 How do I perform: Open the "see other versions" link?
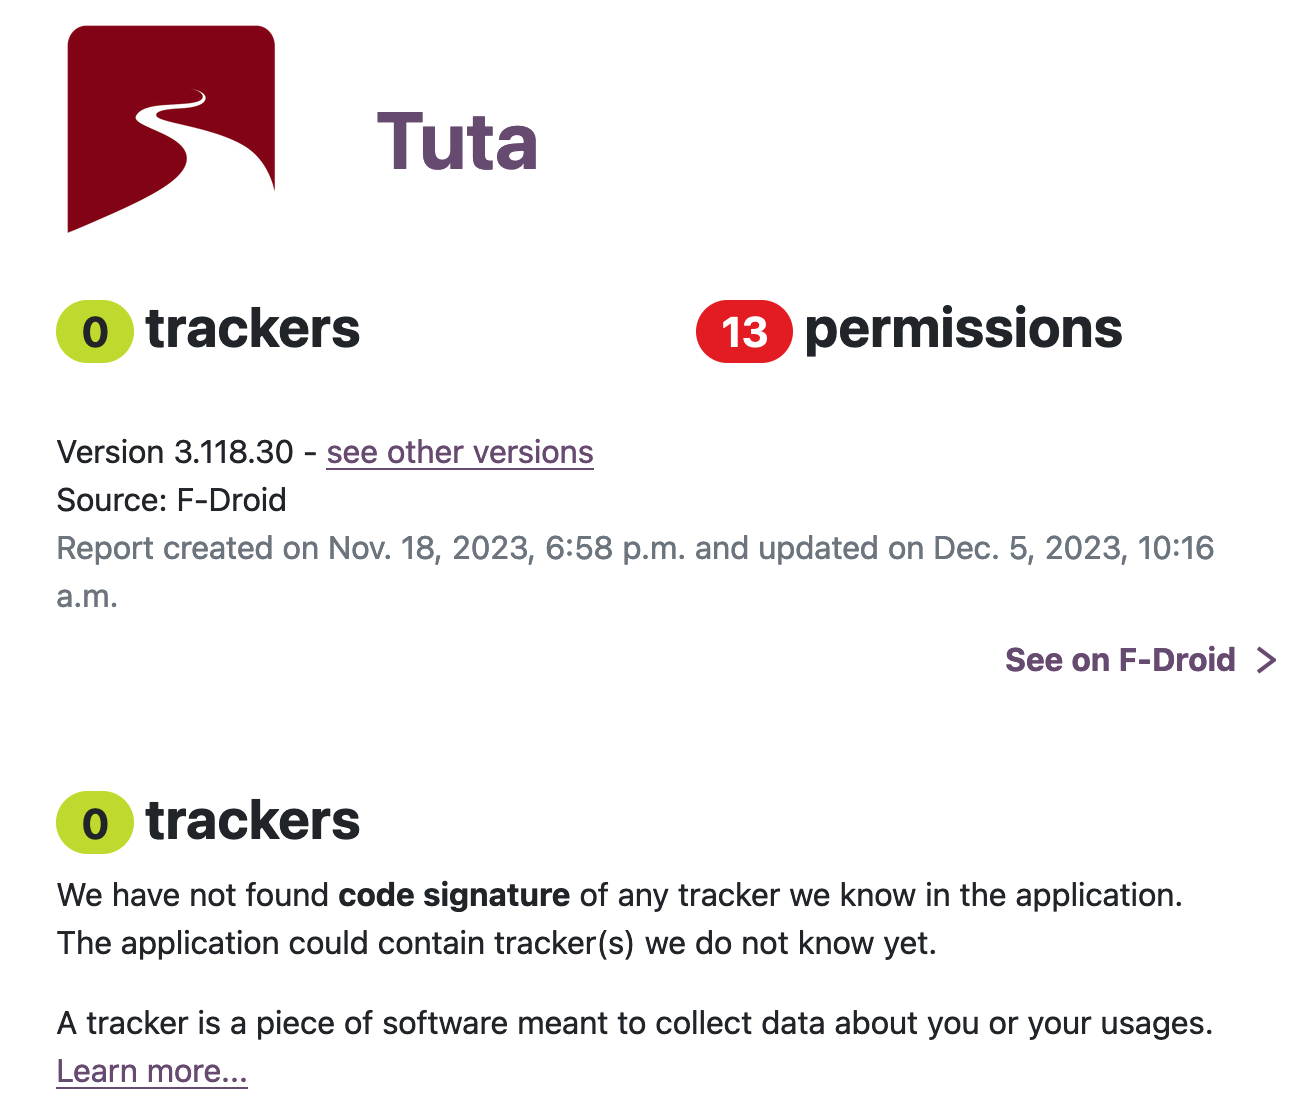click(460, 452)
